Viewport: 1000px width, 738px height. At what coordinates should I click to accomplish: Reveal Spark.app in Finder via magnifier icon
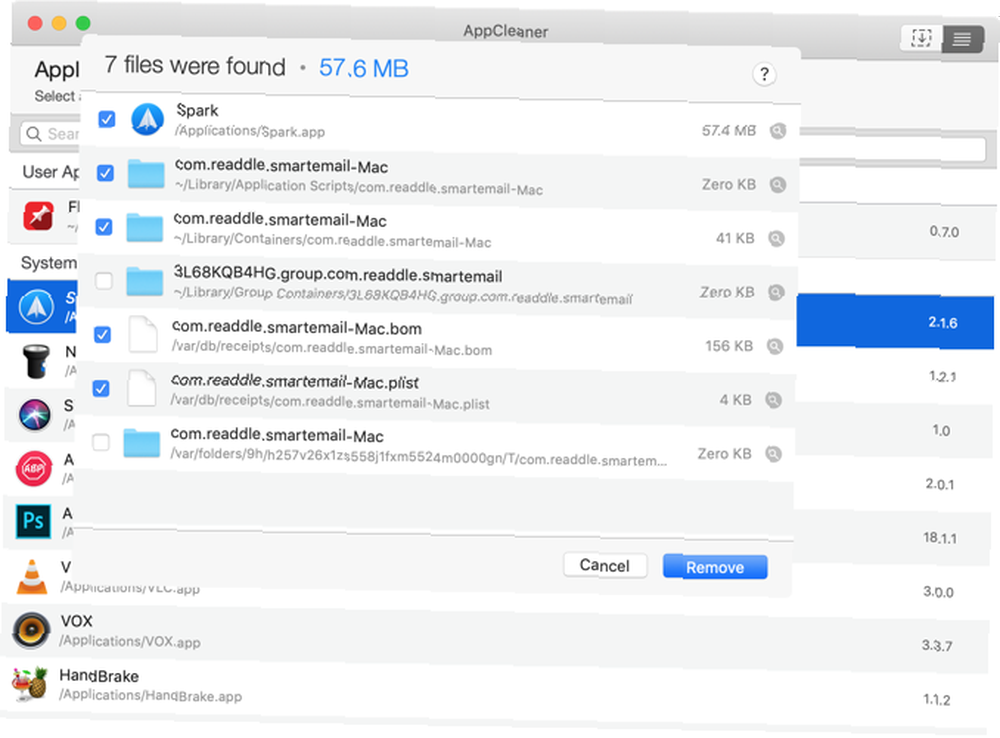pos(777,131)
